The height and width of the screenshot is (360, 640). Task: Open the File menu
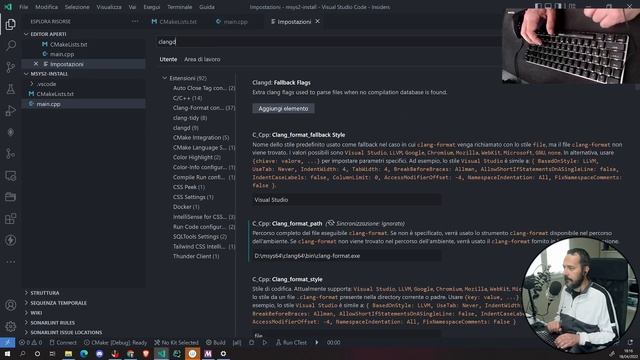(x=24, y=7)
